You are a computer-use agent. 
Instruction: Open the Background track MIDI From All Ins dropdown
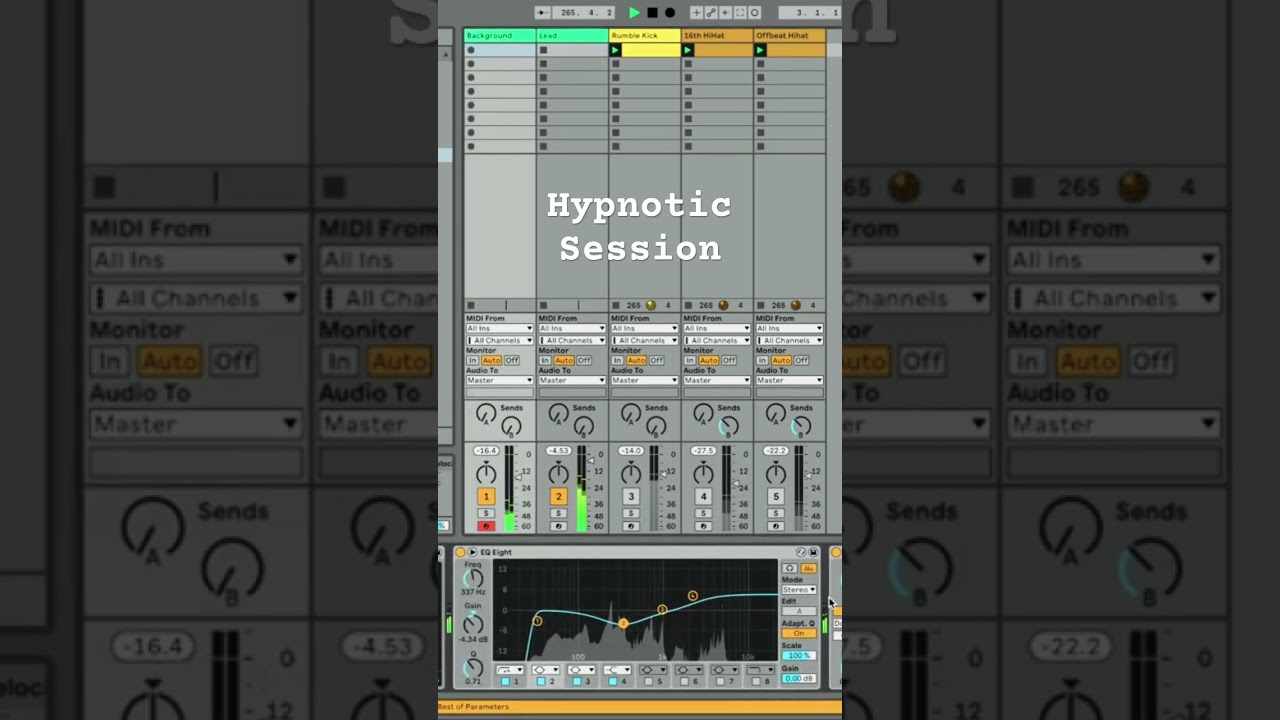(500, 328)
